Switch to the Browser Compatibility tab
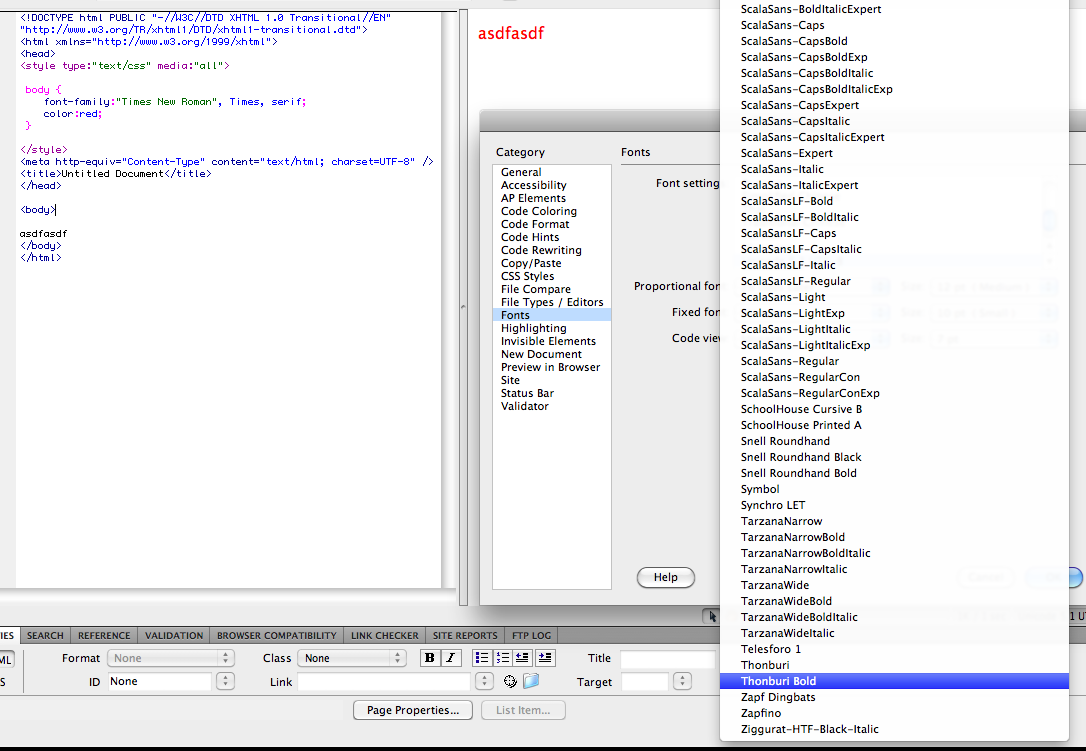Viewport: 1086px width, 751px height. (x=276, y=635)
